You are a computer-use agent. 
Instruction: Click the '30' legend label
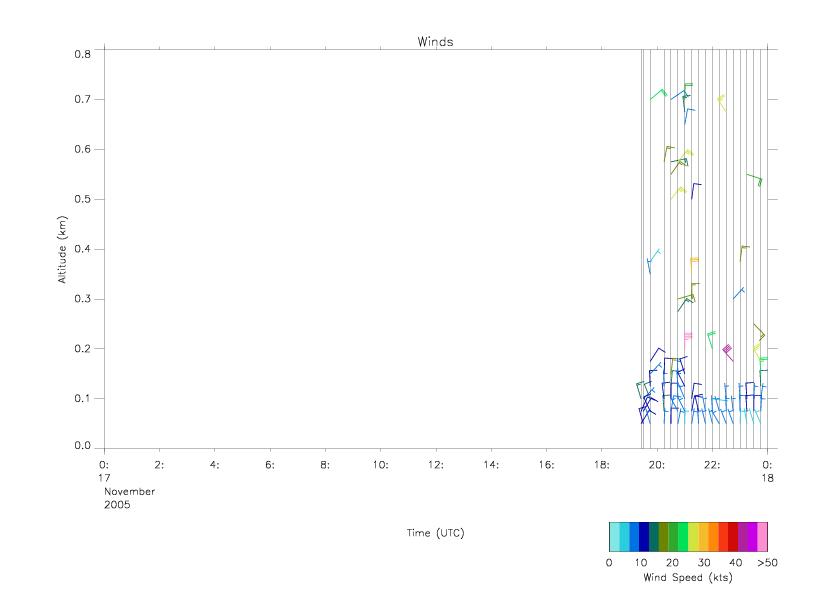click(x=704, y=562)
